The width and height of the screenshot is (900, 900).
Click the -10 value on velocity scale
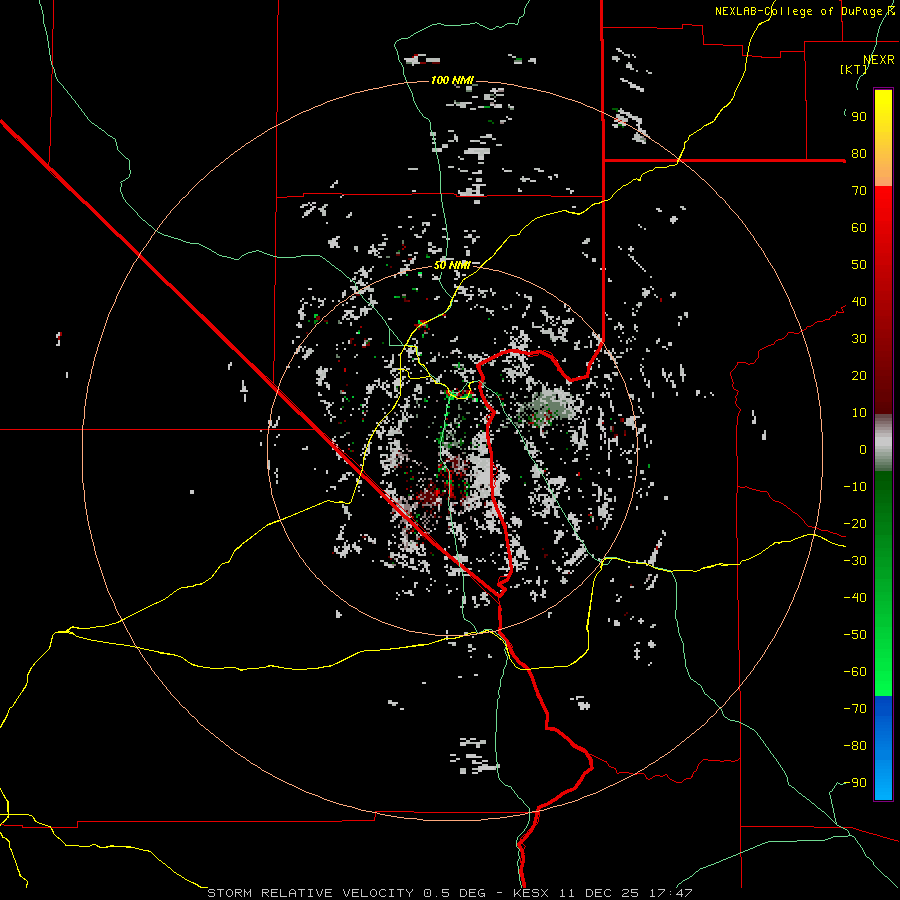[855, 487]
